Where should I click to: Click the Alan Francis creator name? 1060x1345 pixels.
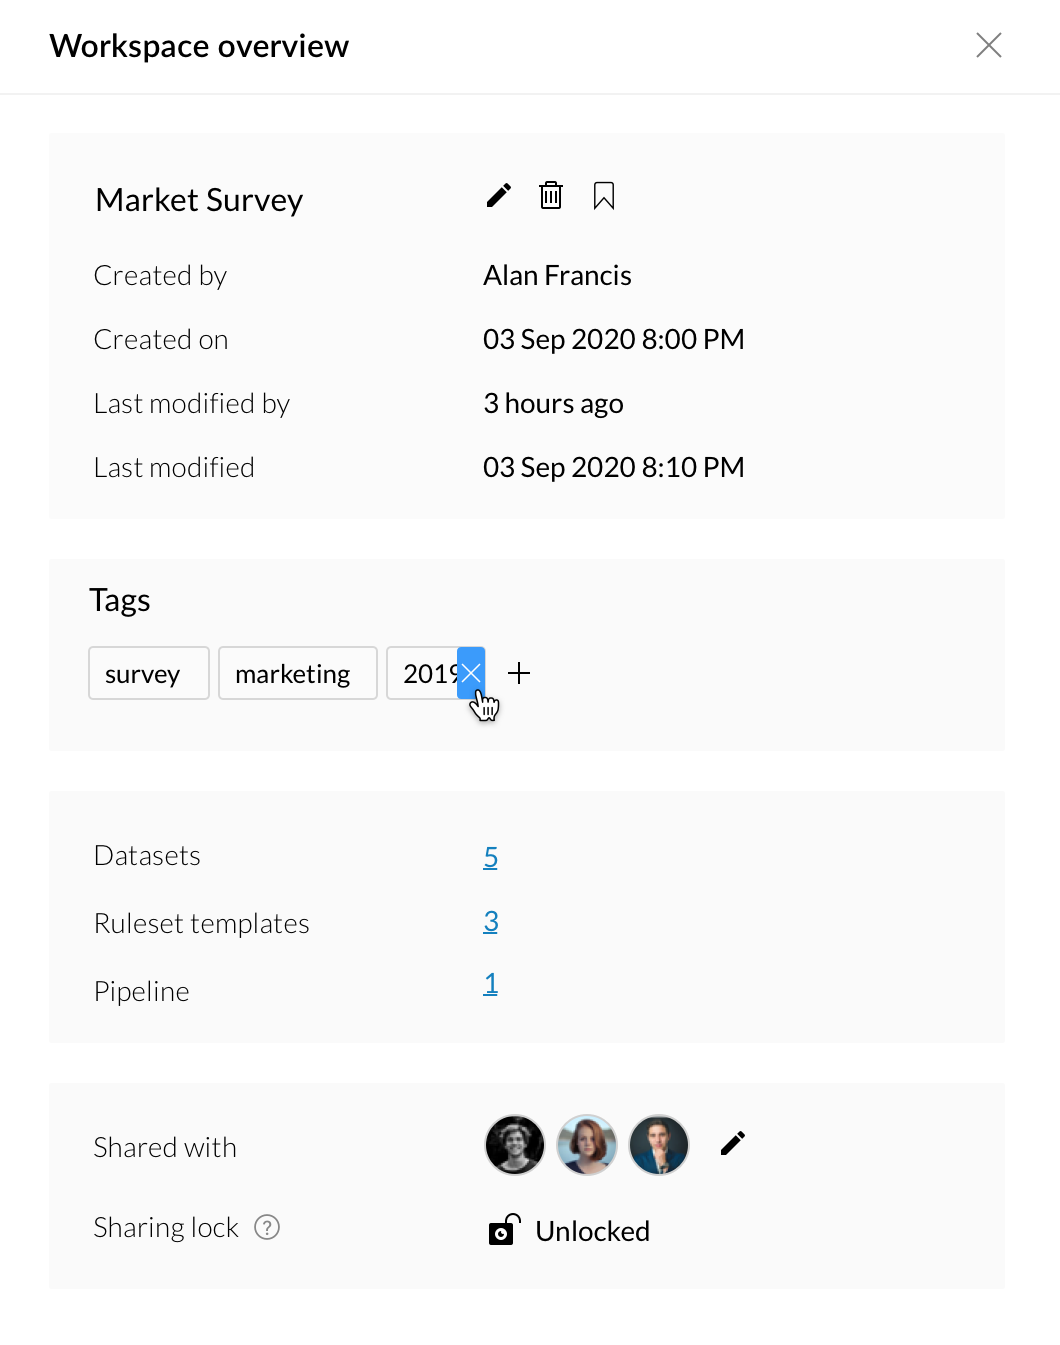pos(557,275)
